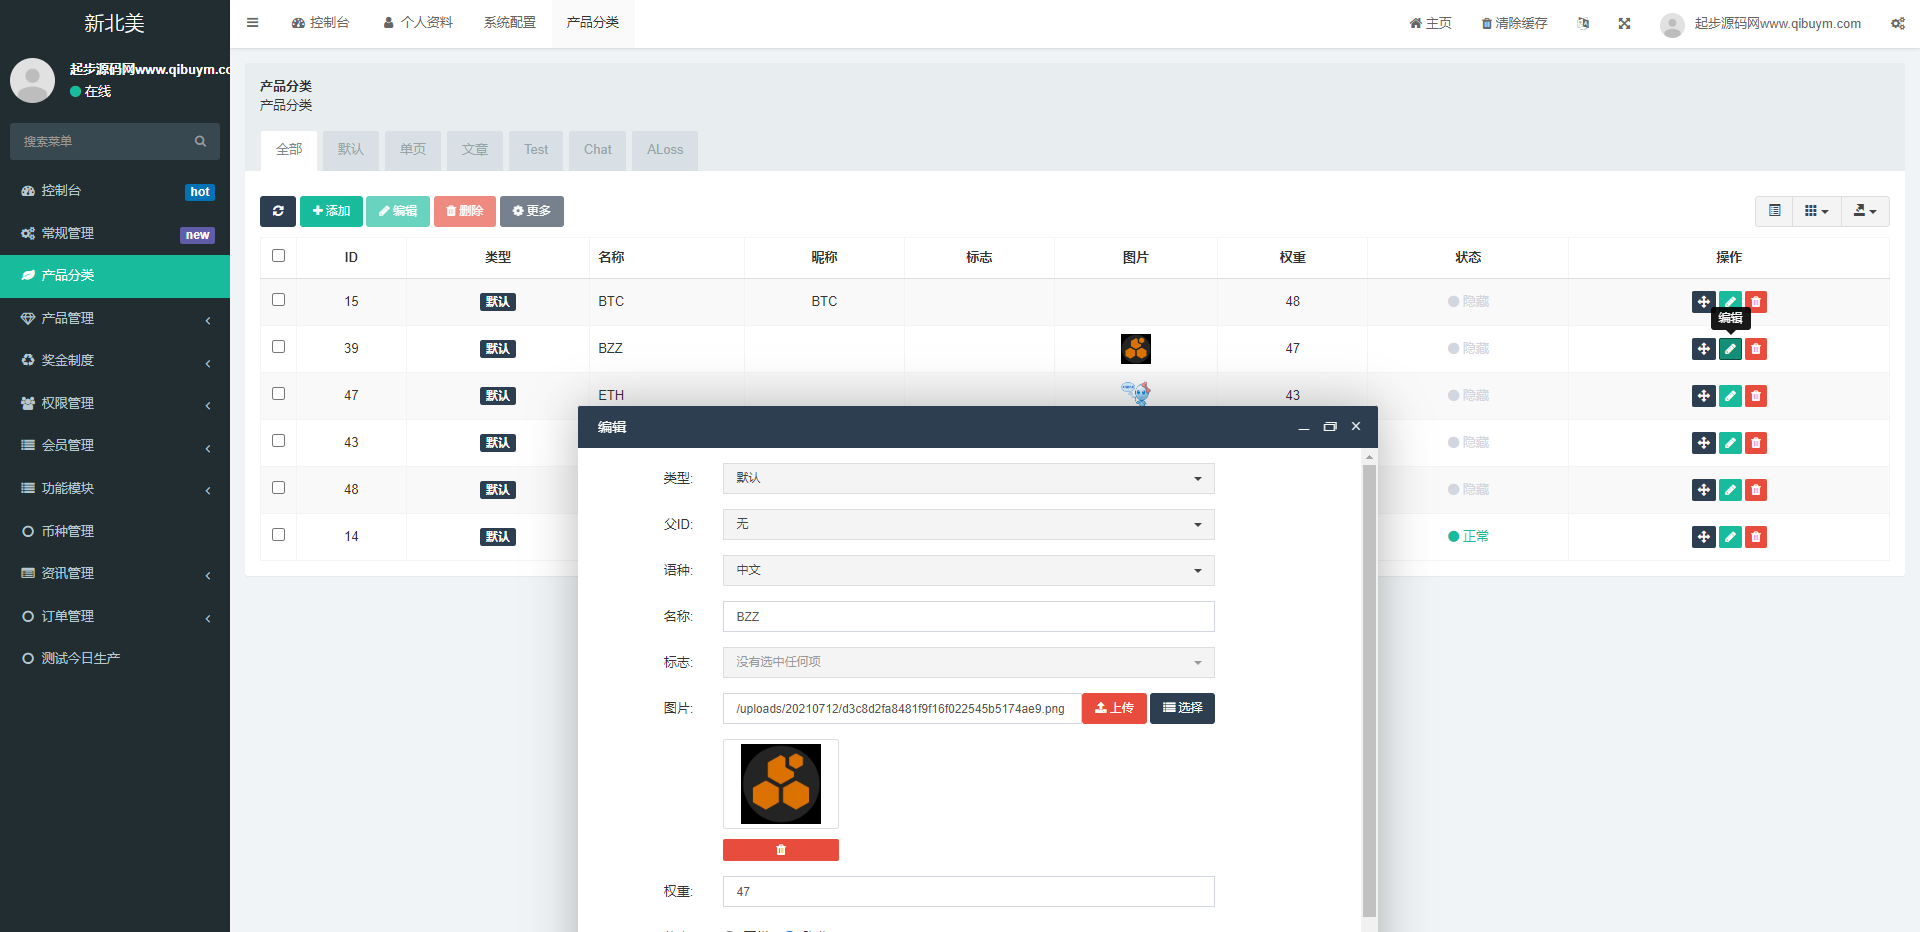Viewport: 1920px width, 932px height.
Task: Click the 更多 button in the toolbar
Action: [532, 211]
